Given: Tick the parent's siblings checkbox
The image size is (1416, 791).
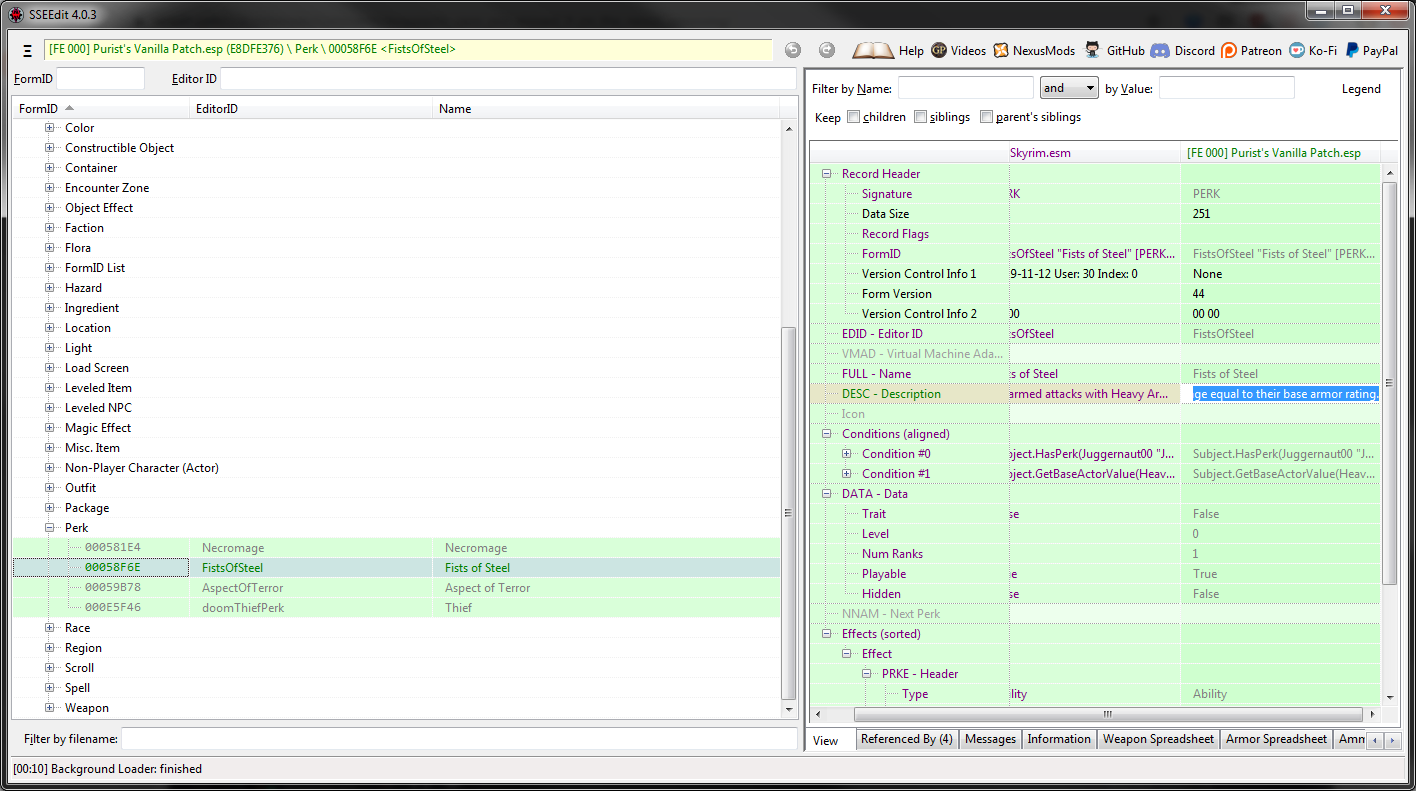Looking at the screenshot, I should point(986,117).
